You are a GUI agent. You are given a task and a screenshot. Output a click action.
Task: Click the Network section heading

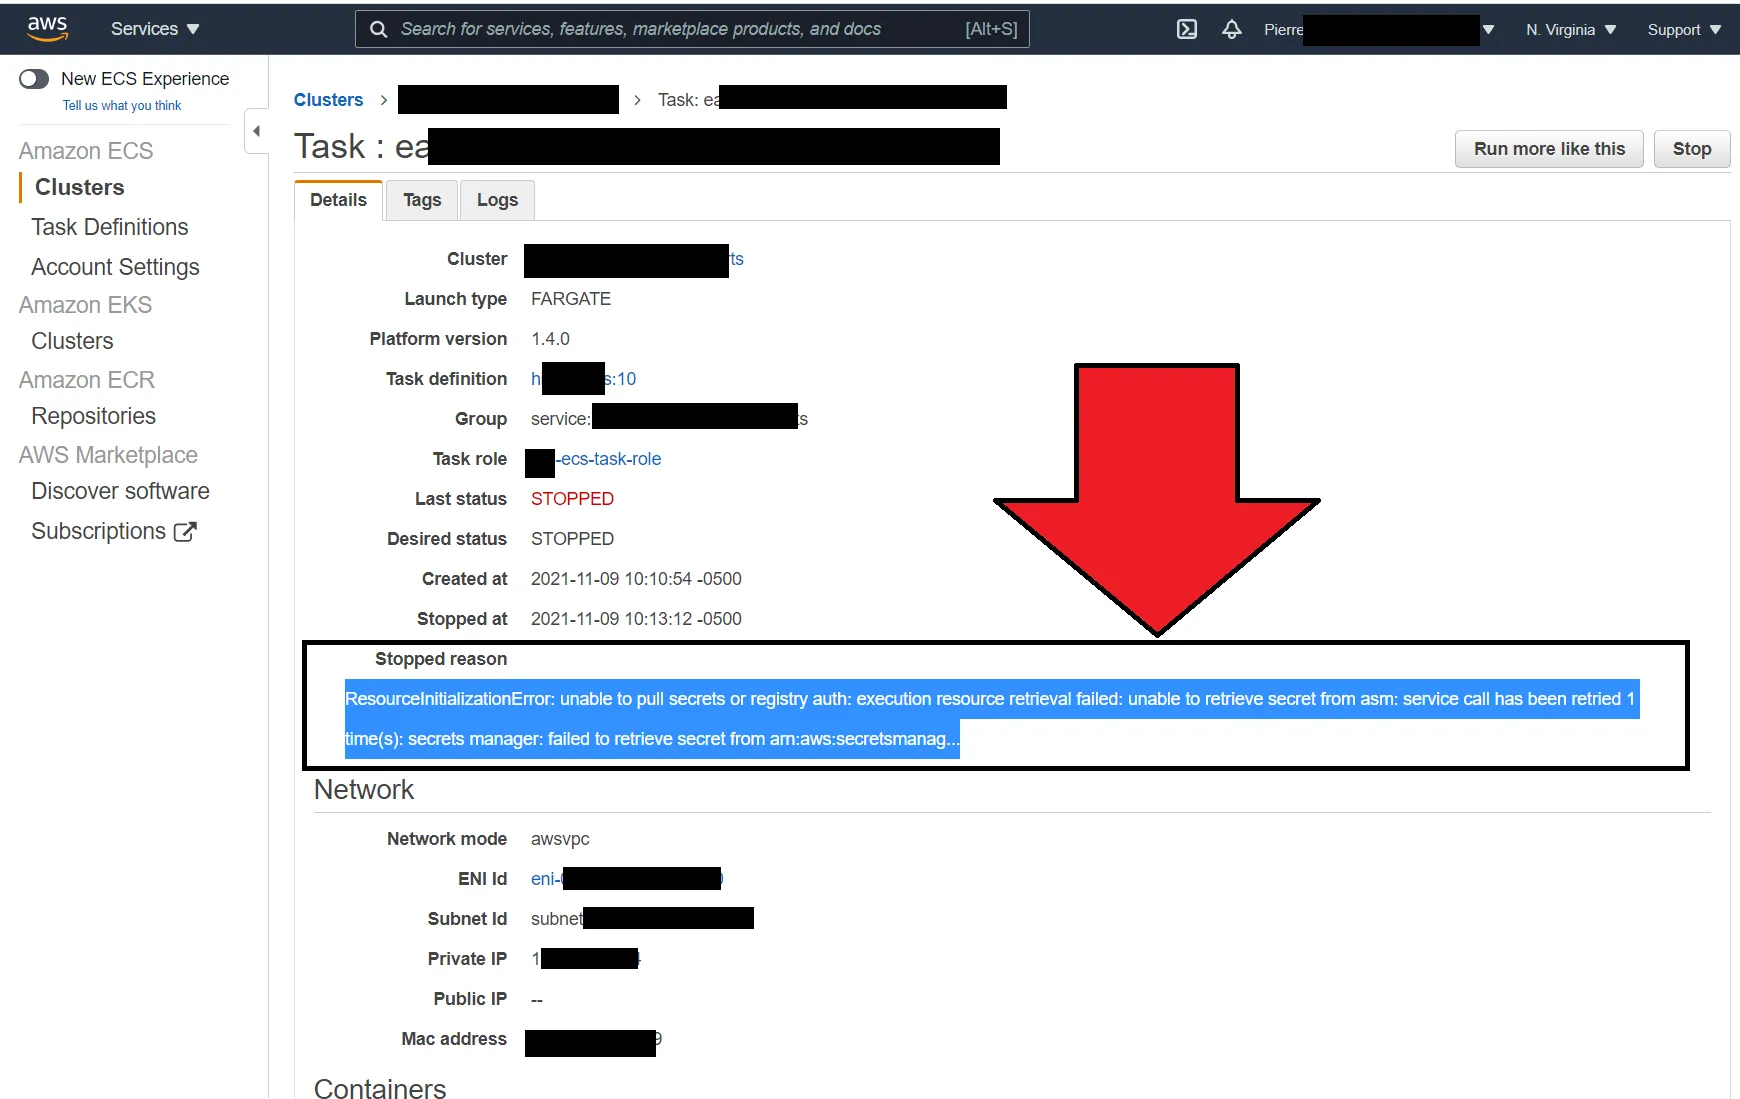coord(364,790)
